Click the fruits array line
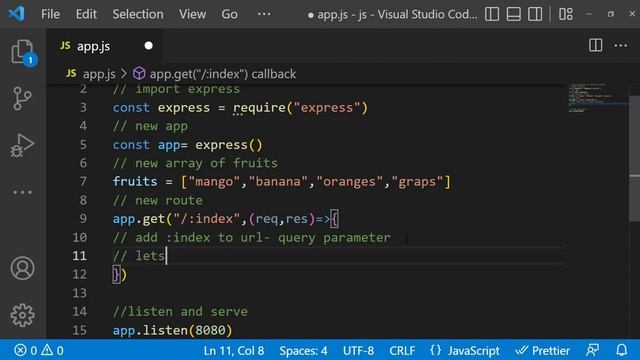The height and width of the screenshot is (360, 640). (x=282, y=182)
